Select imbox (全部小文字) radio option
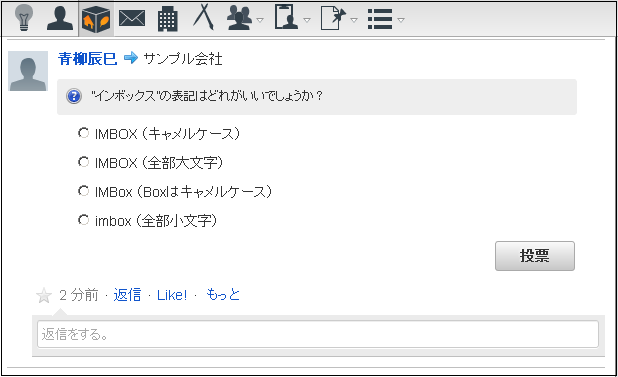The height and width of the screenshot is (377, 618). point(83,220)
